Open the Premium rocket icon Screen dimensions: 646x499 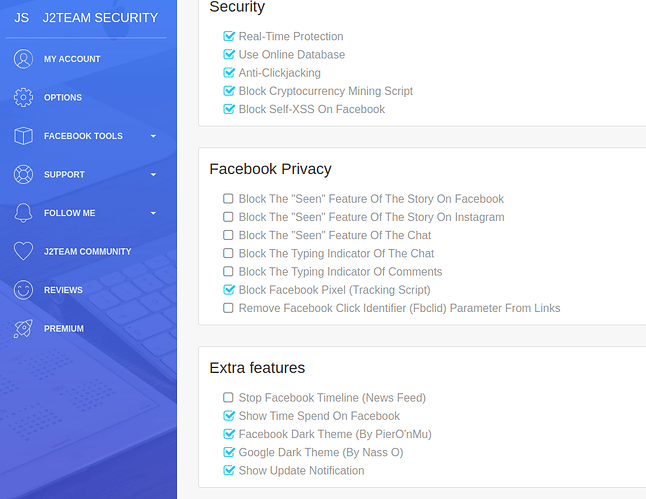[x=23, y=328]
